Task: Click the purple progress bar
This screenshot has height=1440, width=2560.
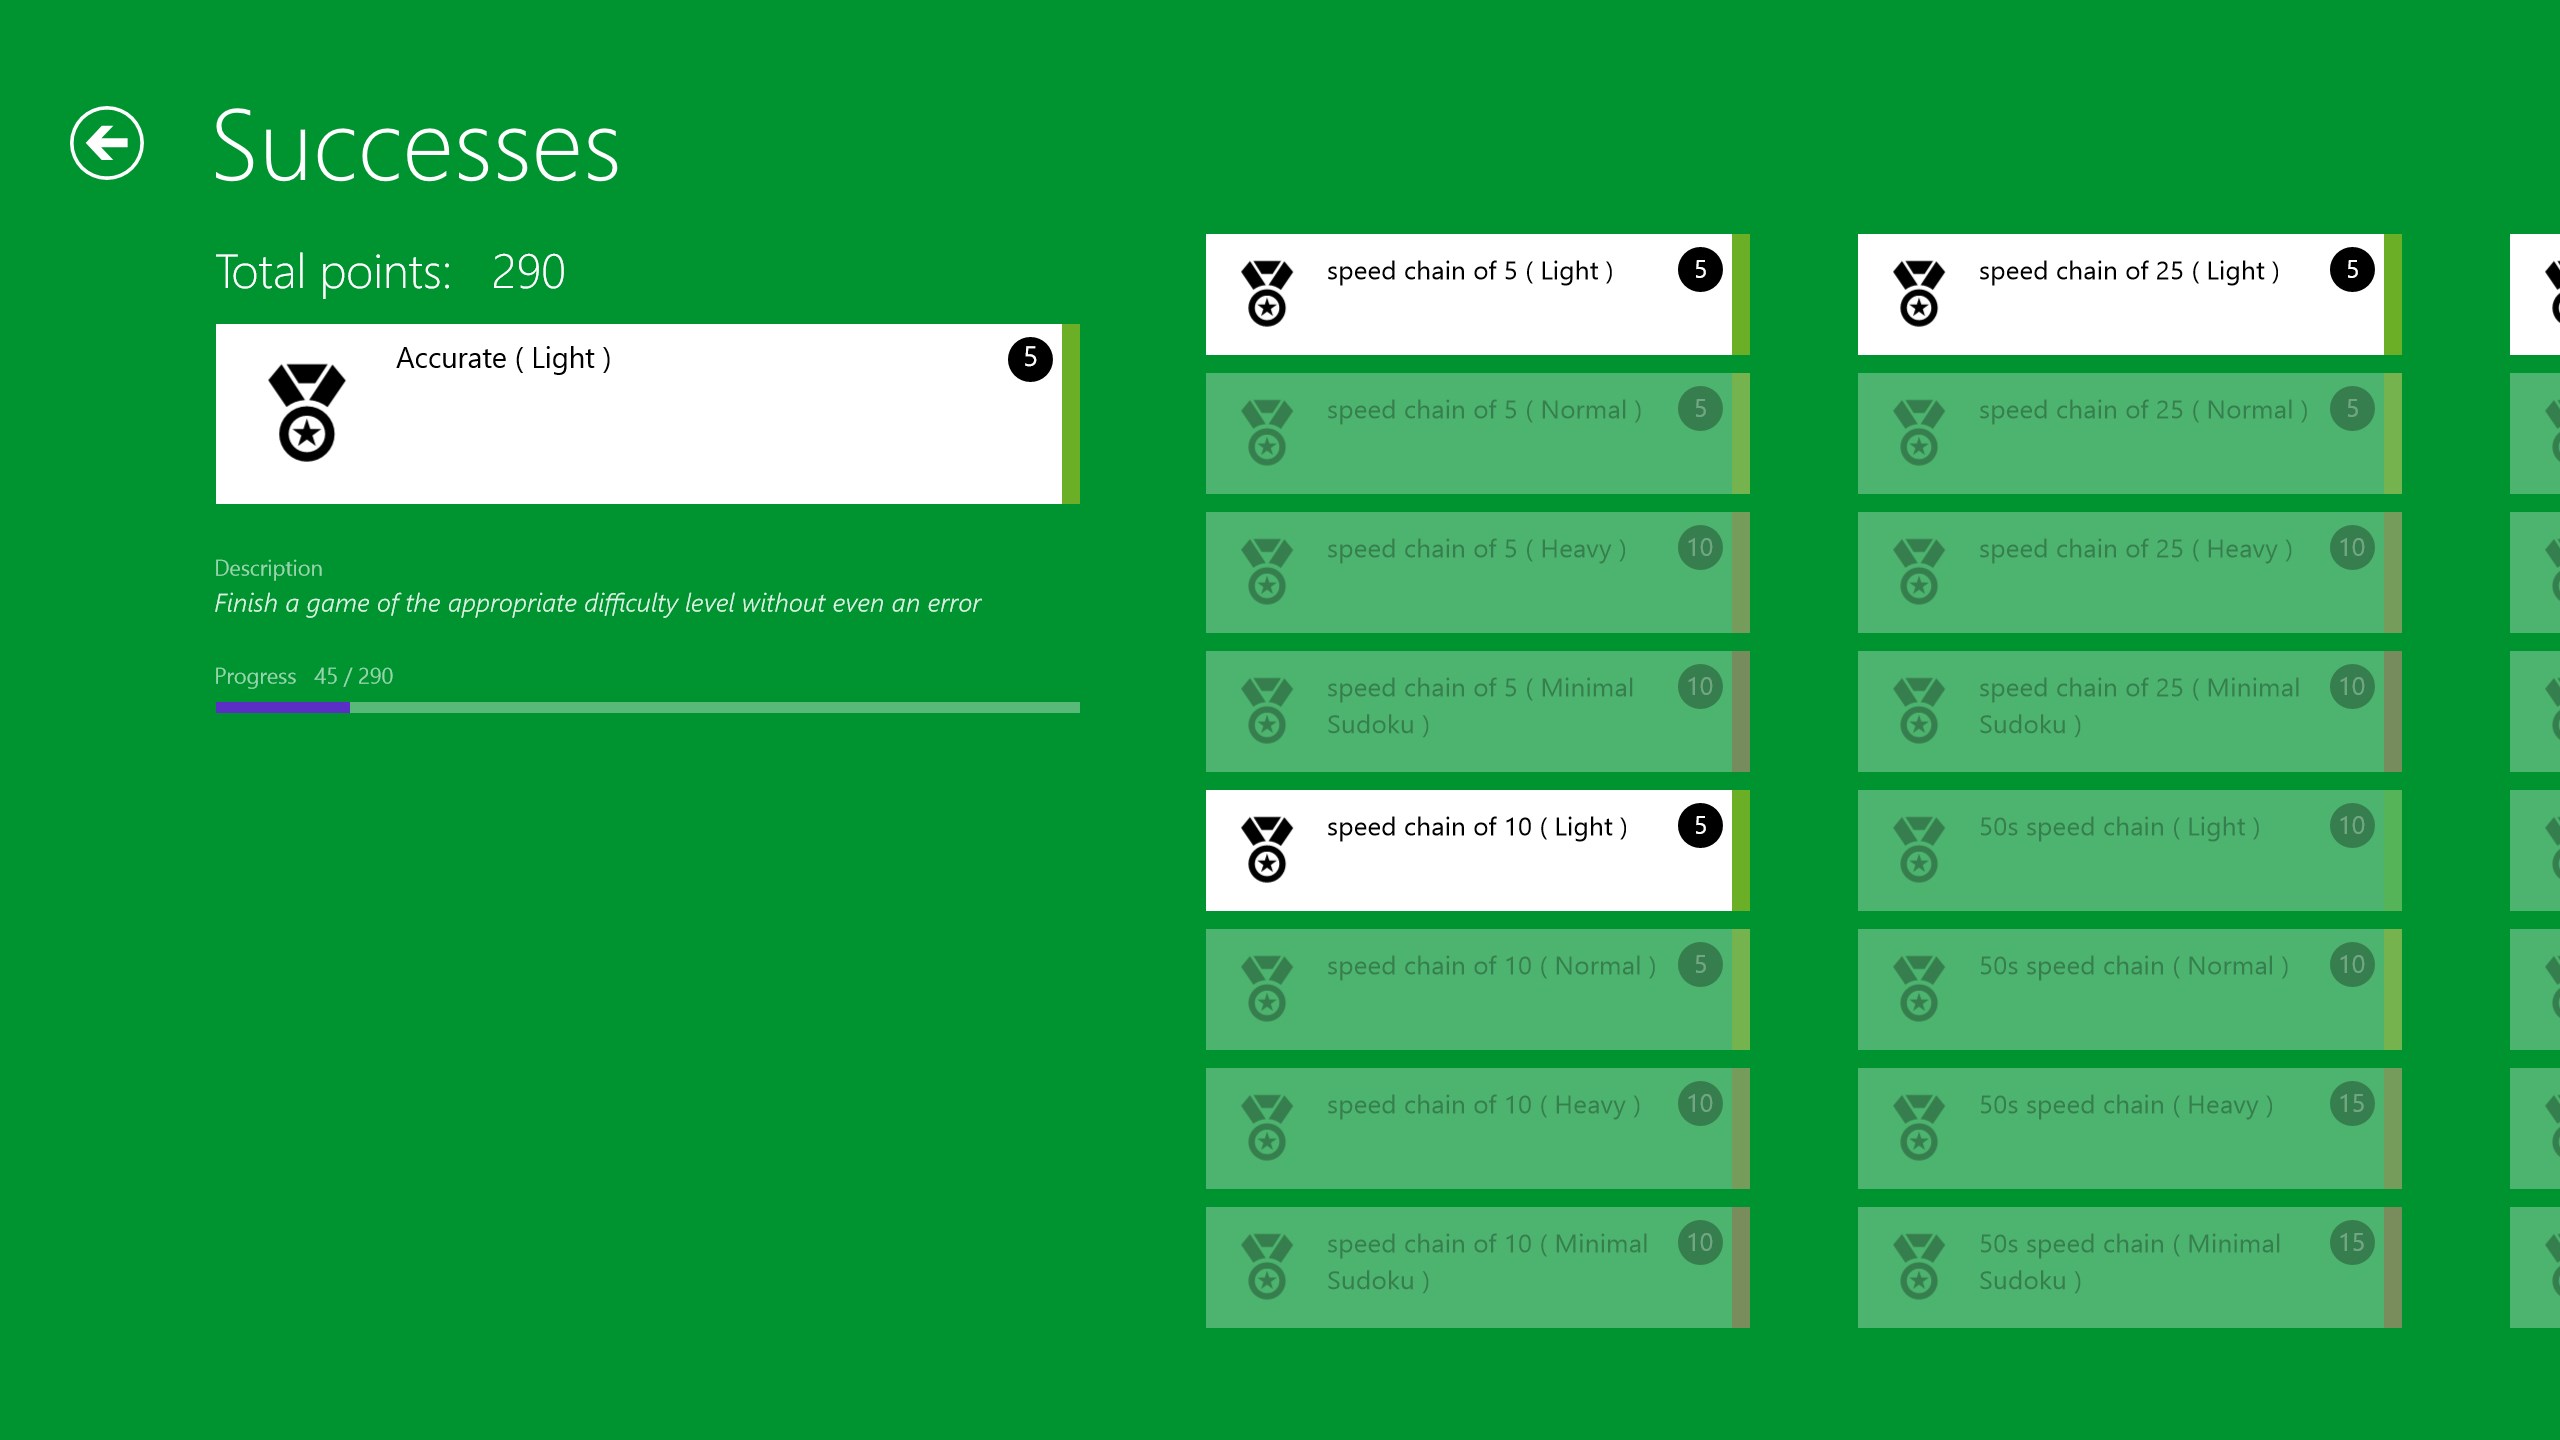Action: click(283, 707)
